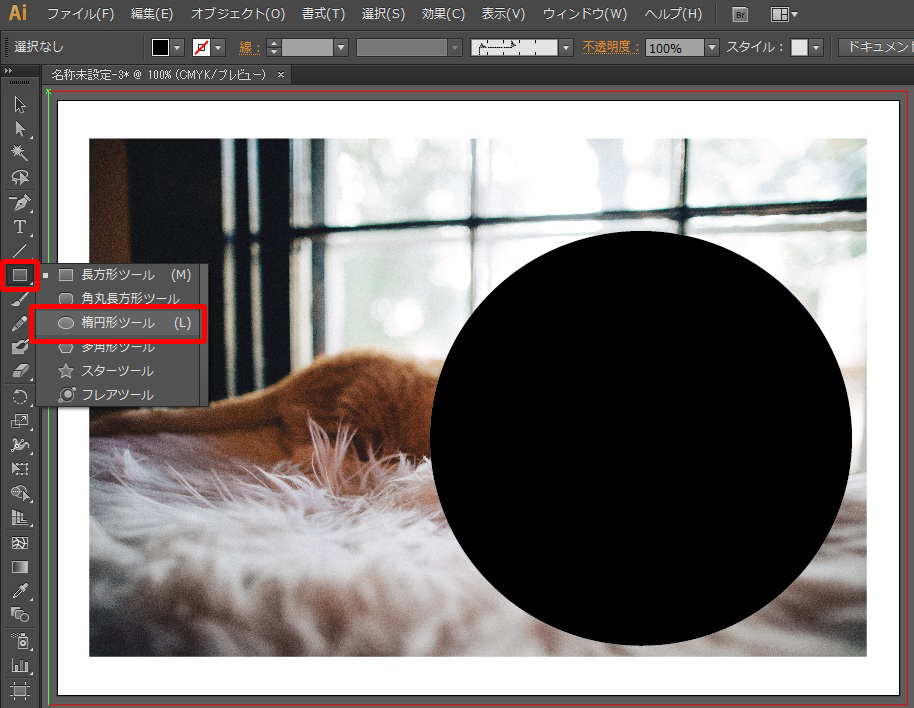Screen dimensions: 914x708
Task: Expand the スタイル dropdown
Action: pos(816,48)
